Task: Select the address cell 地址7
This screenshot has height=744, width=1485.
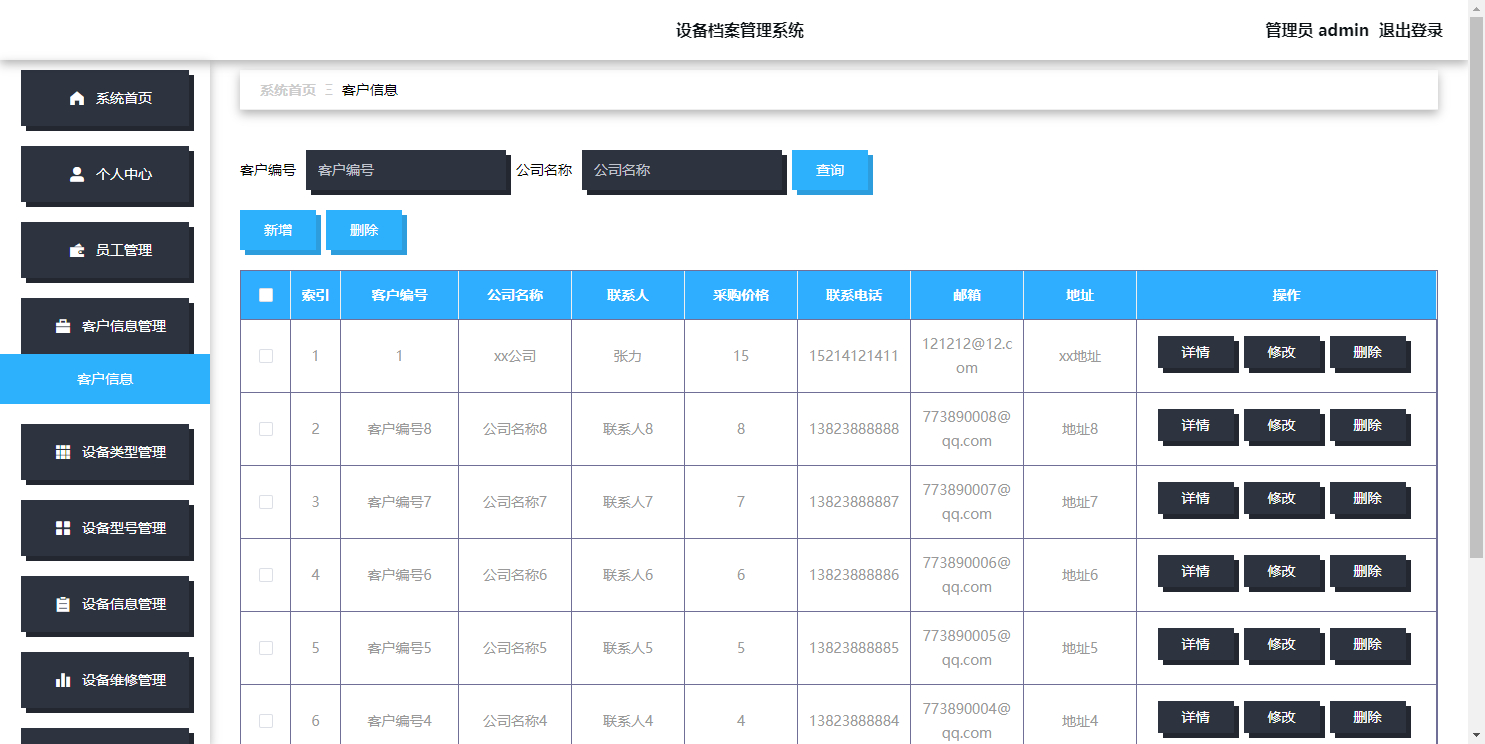Action: (x=1080, y=502)
